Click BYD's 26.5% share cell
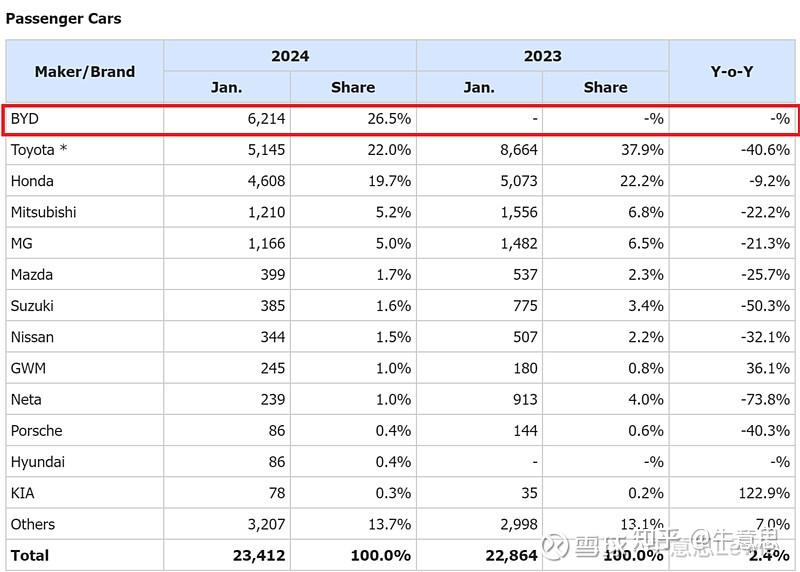Screen dimensions: 800x572 click(353, 119)
